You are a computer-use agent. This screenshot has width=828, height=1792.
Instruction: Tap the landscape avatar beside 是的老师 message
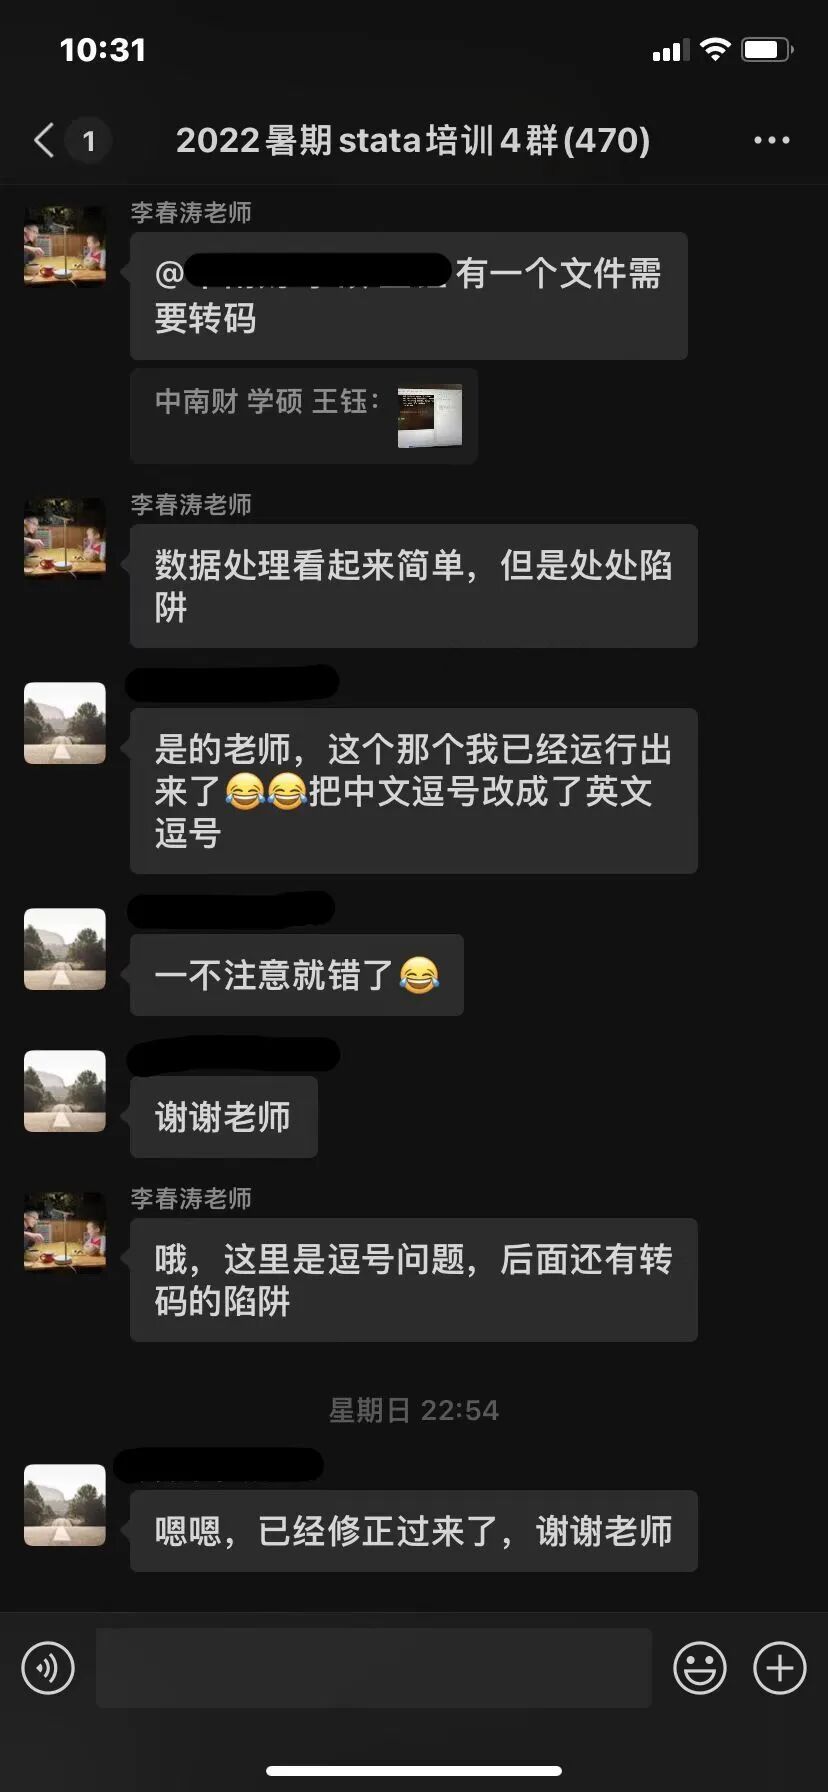65,723
